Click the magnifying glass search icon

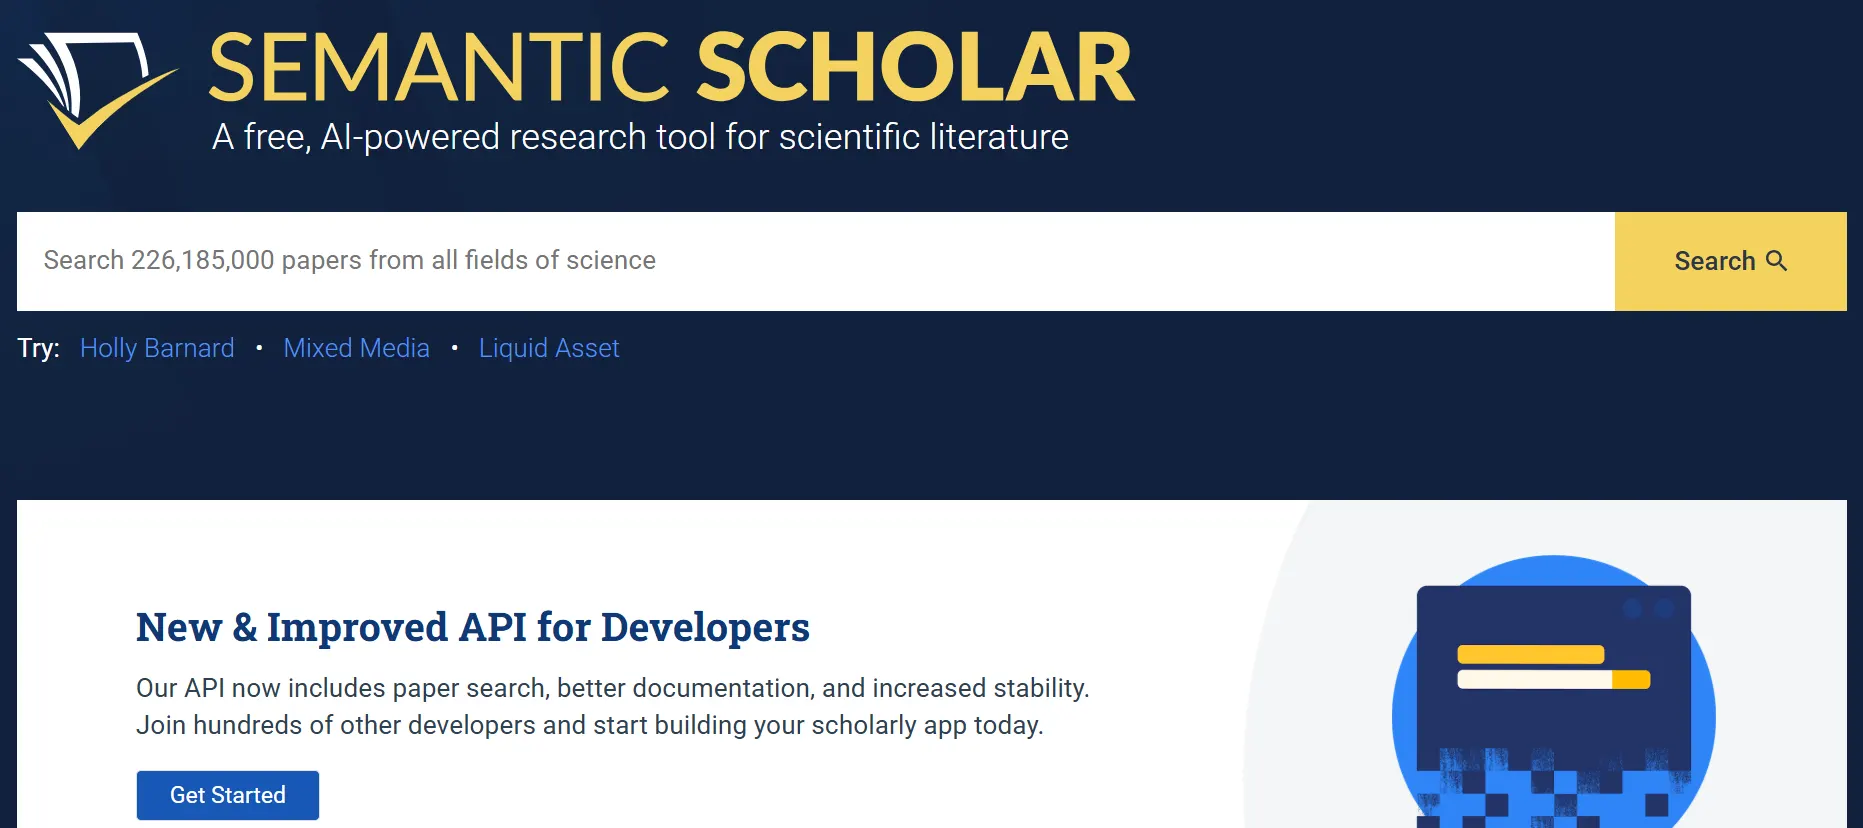click(1778, 261)
